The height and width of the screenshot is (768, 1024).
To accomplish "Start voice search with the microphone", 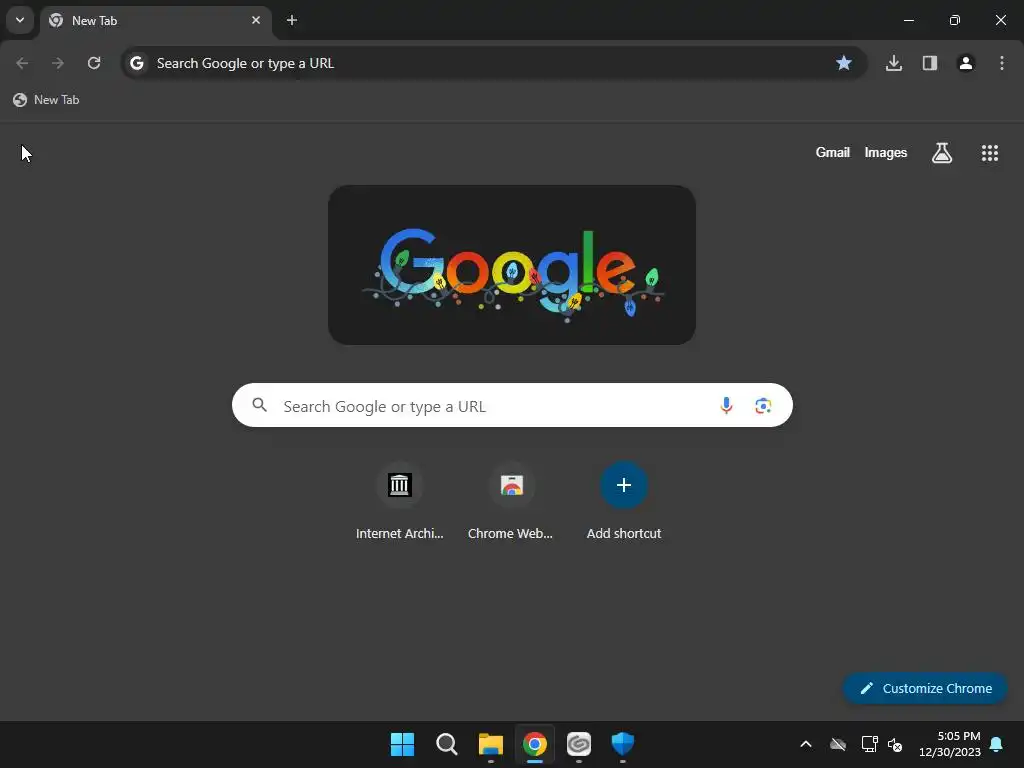I will pos(726,406).
